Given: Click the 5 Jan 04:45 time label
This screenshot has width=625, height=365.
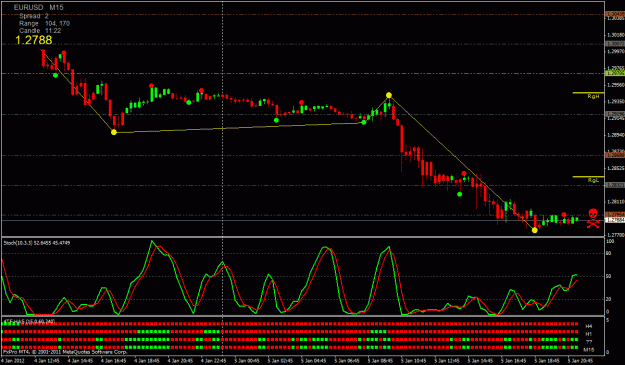Looking at the screenshot, I should (314, 361).
